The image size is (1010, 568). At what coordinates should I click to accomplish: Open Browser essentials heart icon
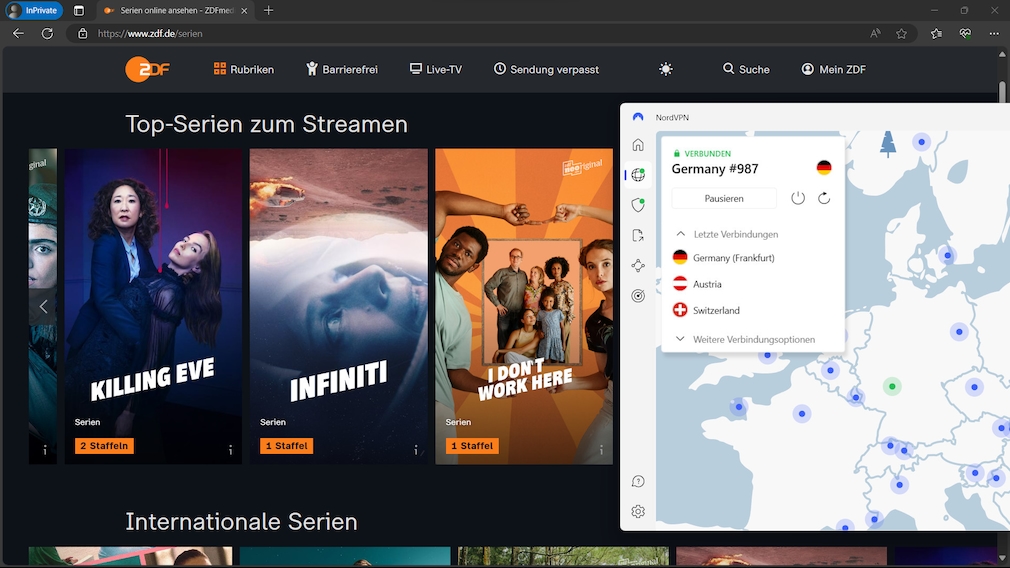pyautogui.click(x=965, y=33)
